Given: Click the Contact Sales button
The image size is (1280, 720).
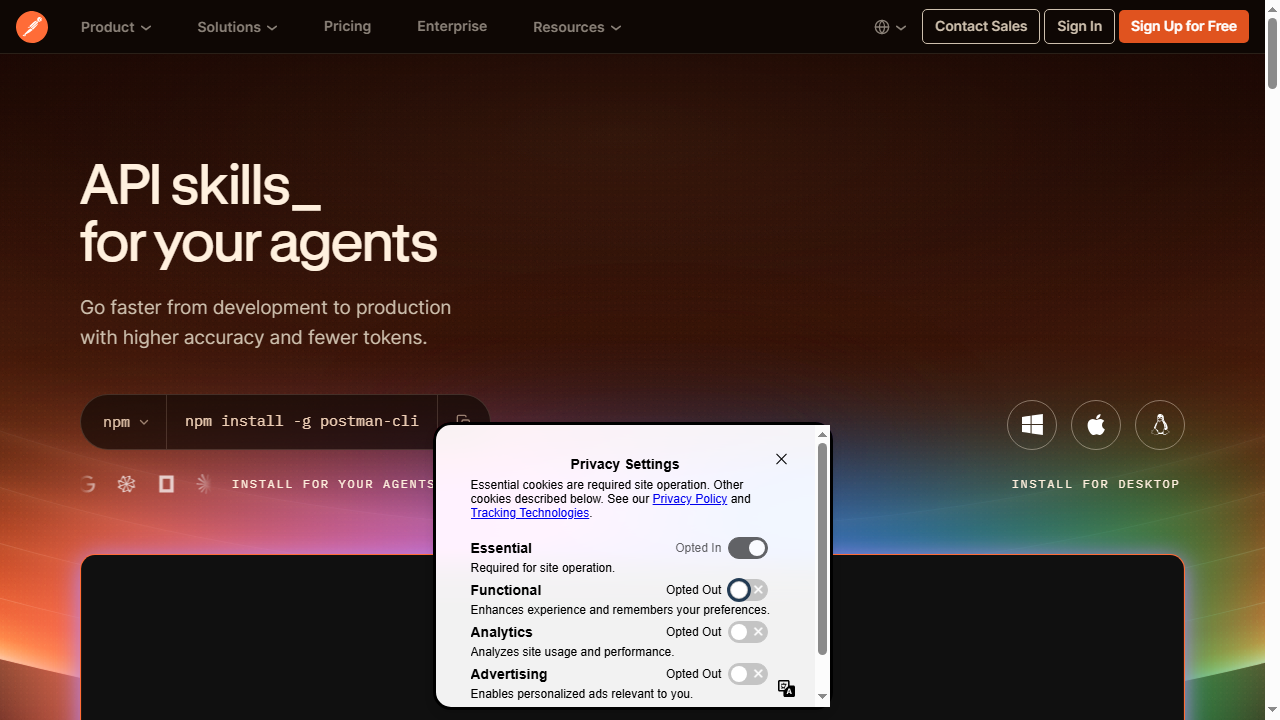Looking at the screenshot, I should click(x=981, y=26).
